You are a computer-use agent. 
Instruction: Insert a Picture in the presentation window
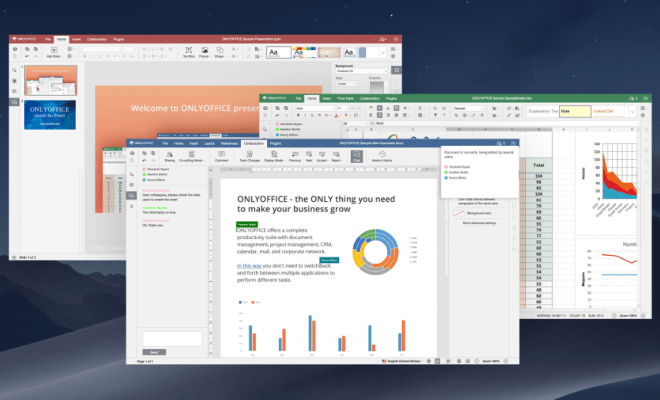pos(204,52)
